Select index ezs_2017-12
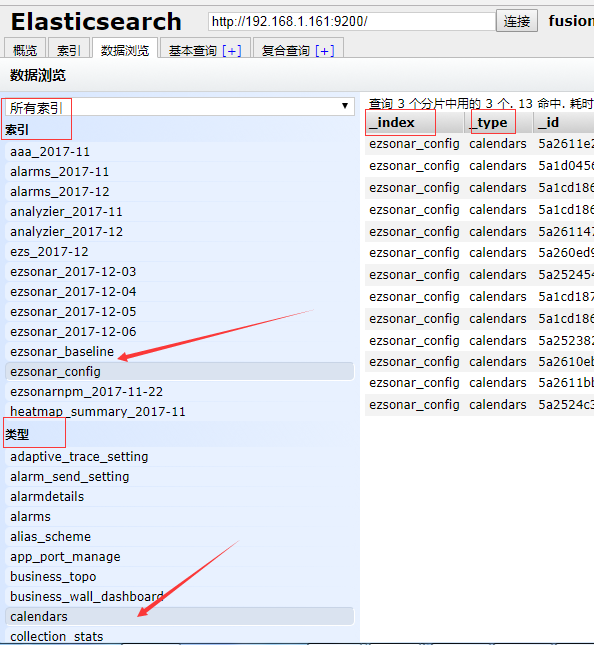Viewport: 594px width, 645px height. coord(179,252)
